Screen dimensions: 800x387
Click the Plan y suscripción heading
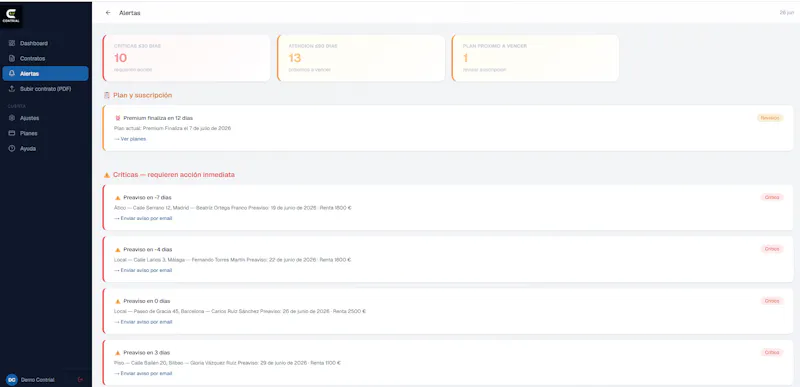(x=142, y=95)
